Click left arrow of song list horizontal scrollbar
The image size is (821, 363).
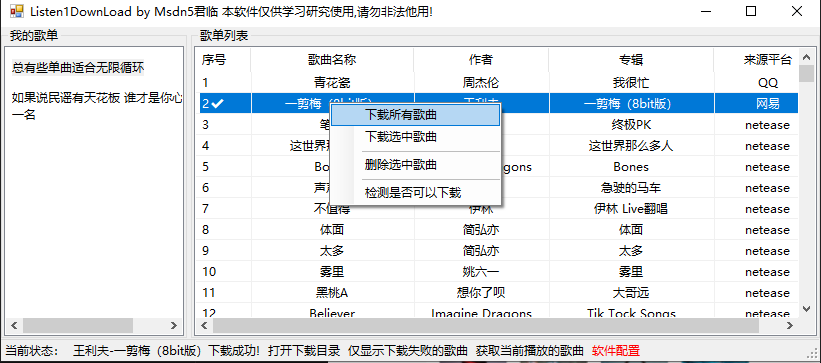click(205, 325)
